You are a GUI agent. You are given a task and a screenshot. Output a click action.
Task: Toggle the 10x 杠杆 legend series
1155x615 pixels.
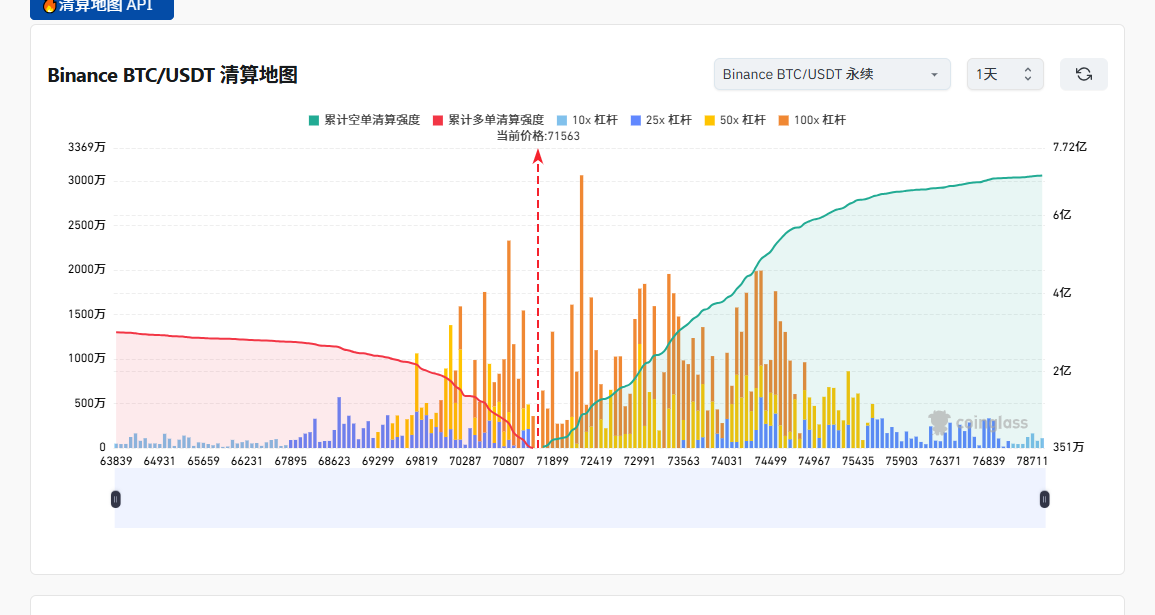[587, 120]
